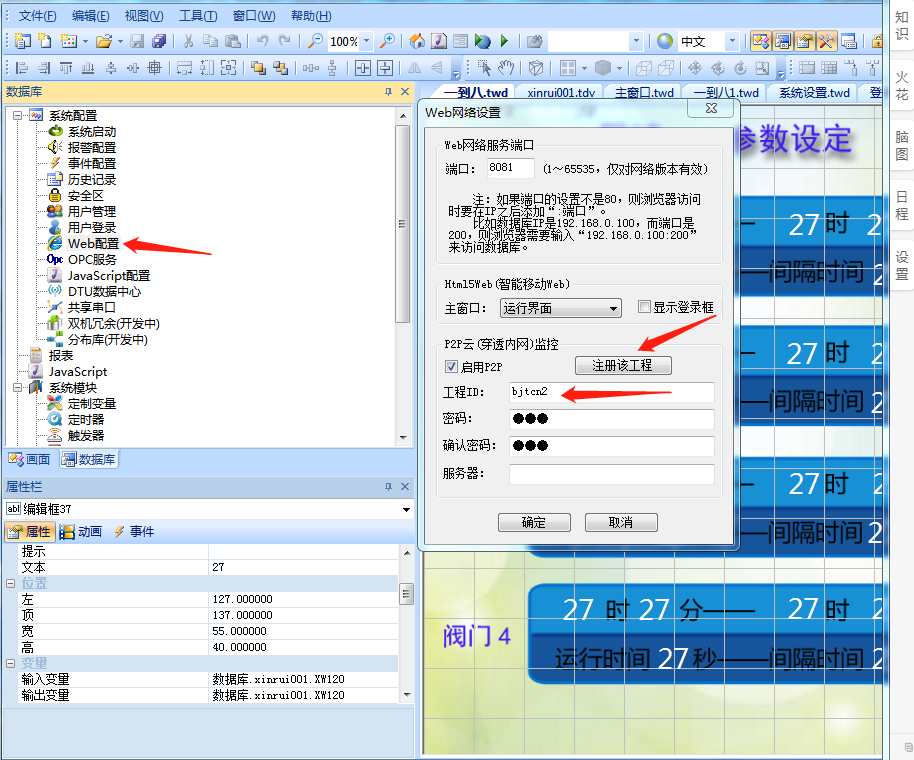Click the 端口 port input field
The height and width of the screenshot is (760, 914).
[x=511, y=168]
